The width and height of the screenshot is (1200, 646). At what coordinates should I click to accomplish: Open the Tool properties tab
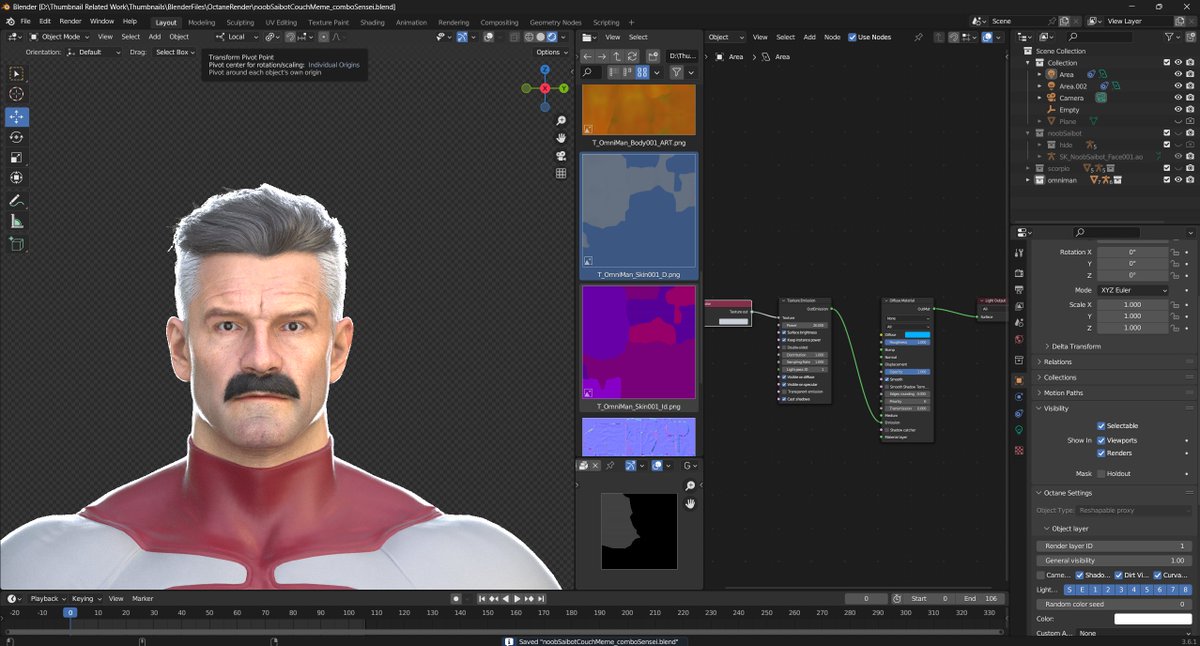click(1019, 254)
